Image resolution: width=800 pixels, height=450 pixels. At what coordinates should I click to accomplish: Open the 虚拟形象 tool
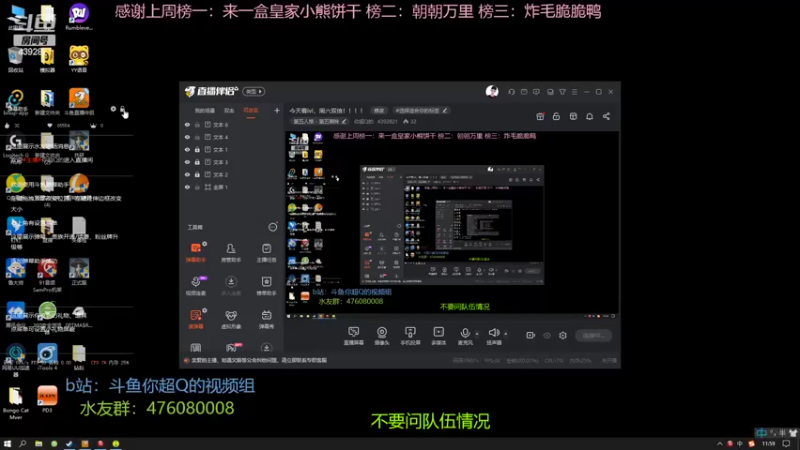tap(231, 319)
